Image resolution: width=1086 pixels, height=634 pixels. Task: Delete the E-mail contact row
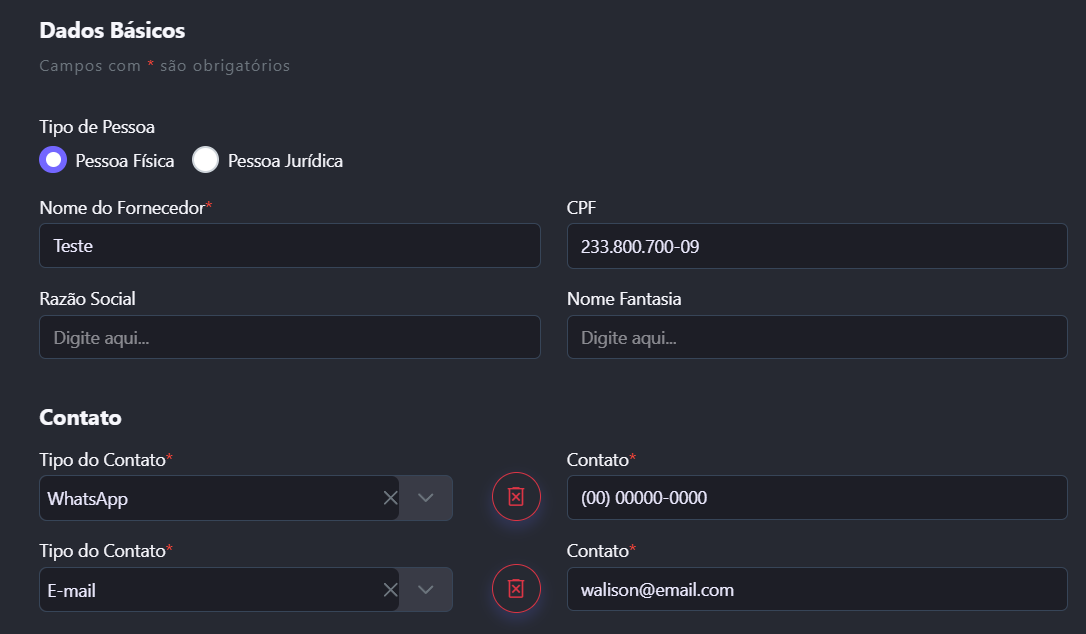point(516,589)
